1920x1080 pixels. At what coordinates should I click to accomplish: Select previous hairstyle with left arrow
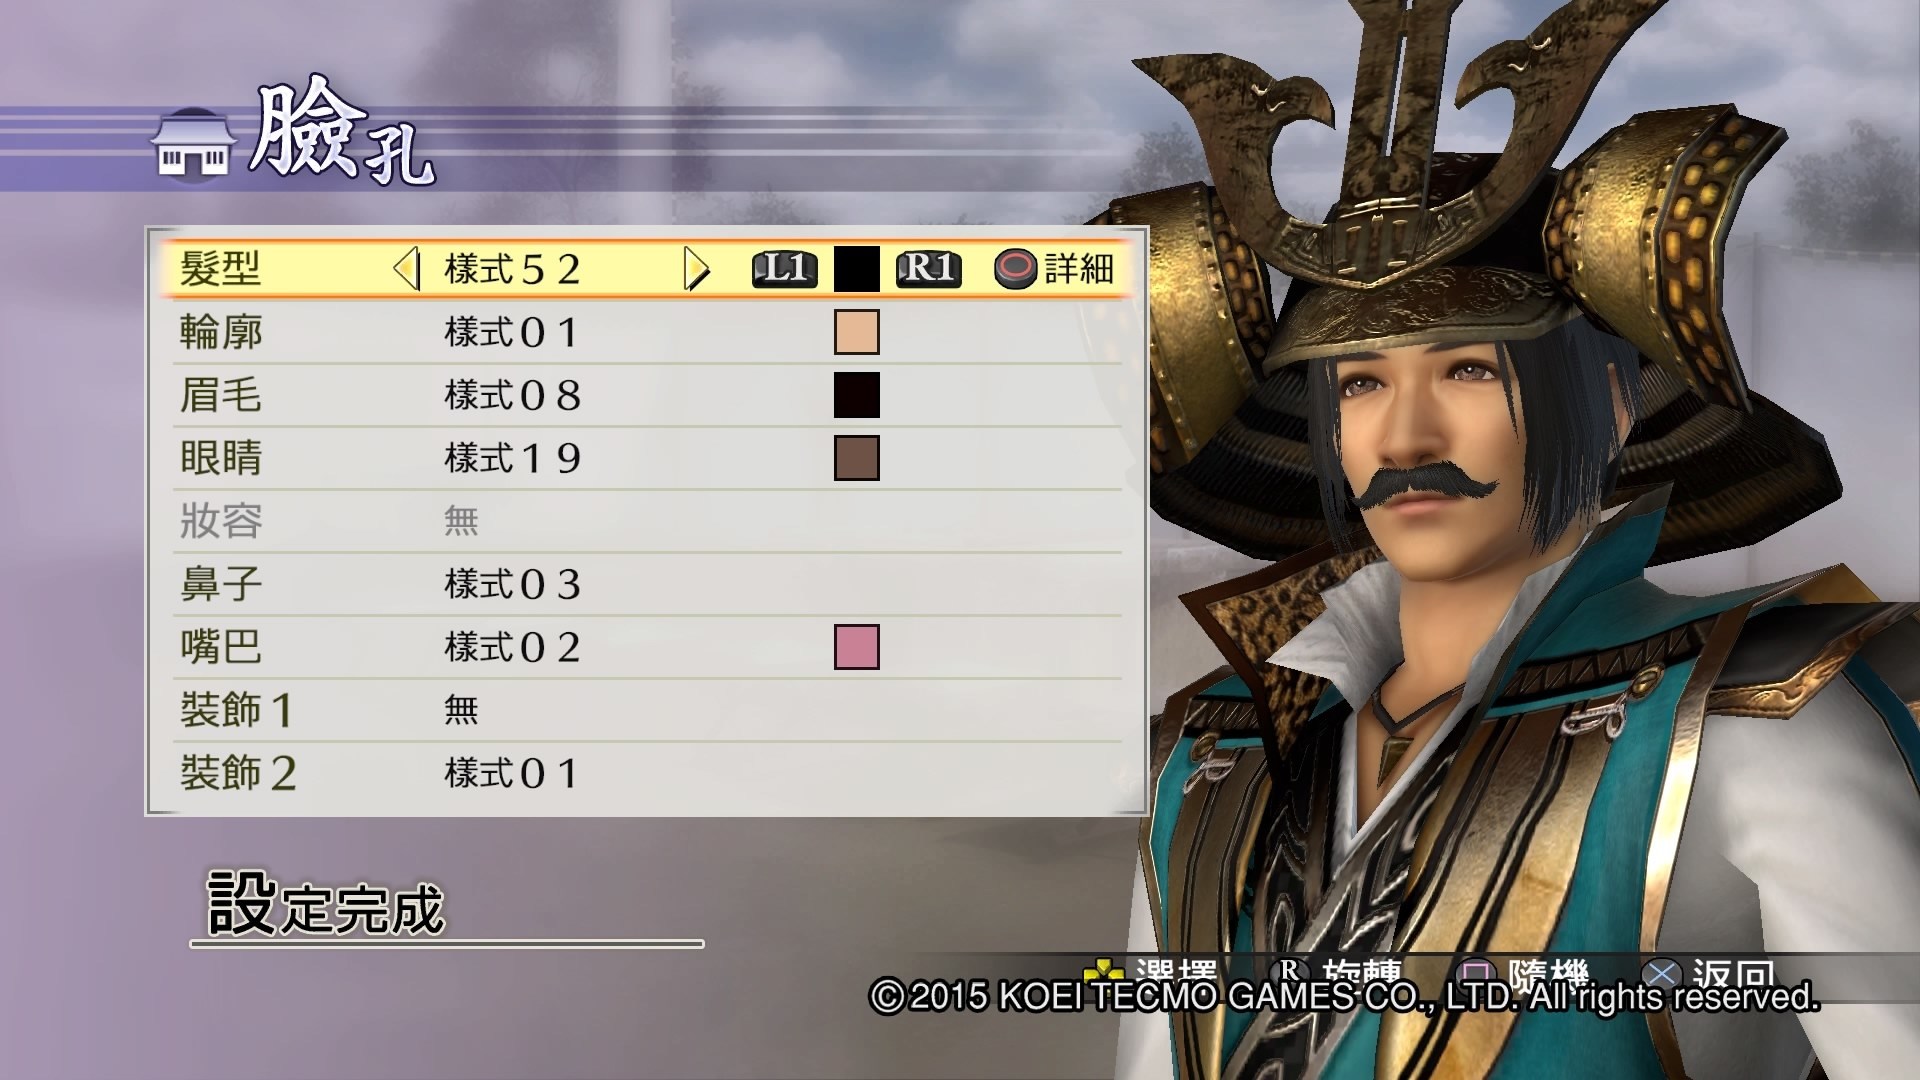(x=406, y=269)
